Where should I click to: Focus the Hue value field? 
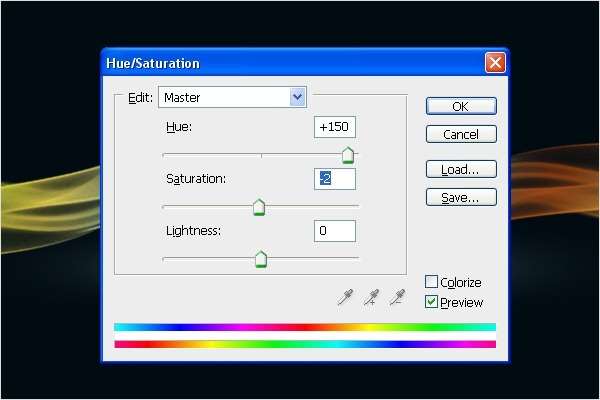[335, 127]
